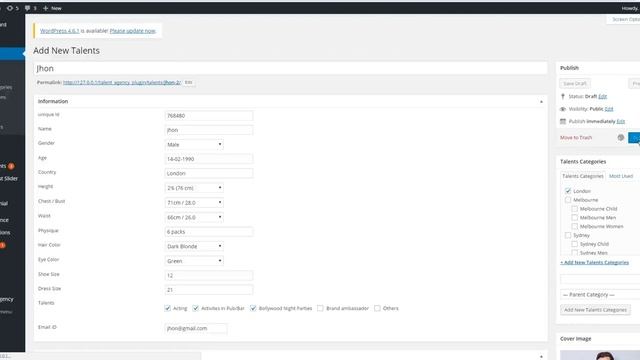Click the new category name input
Viewport: 640px width, 360px height.
tap(600, 279)
